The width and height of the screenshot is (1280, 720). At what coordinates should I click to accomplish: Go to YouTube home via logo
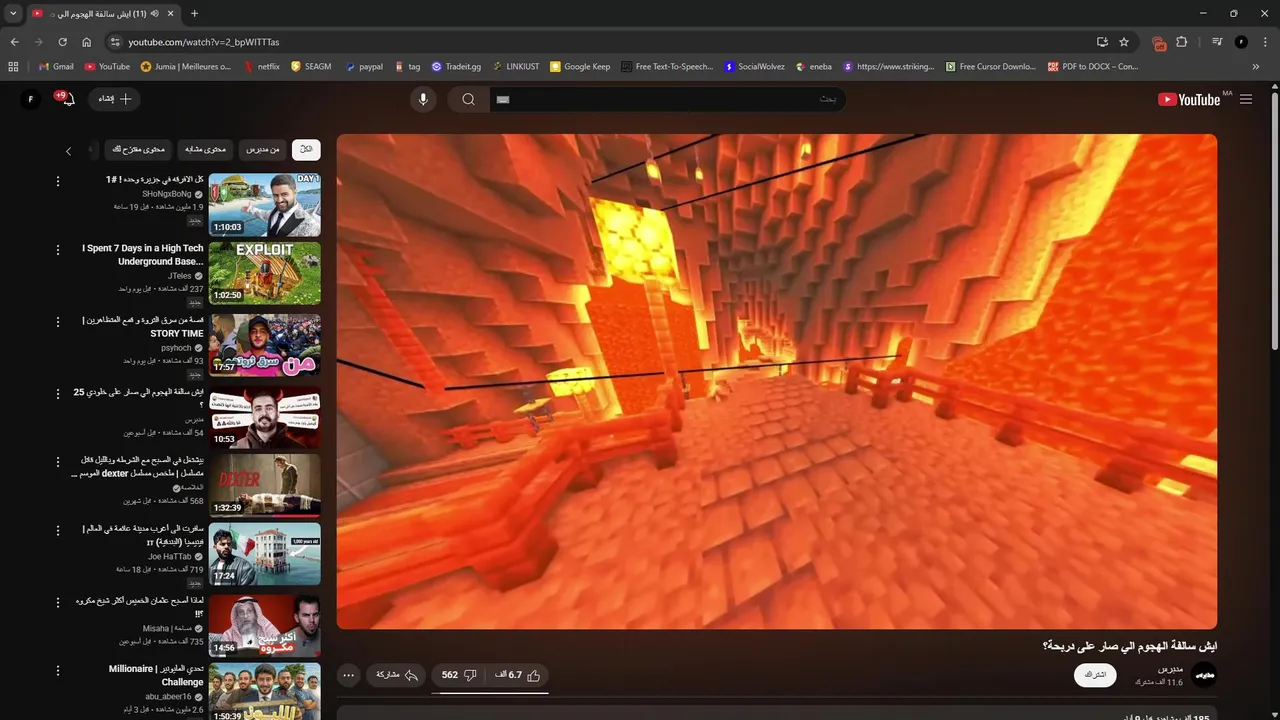click(1189, 99)
